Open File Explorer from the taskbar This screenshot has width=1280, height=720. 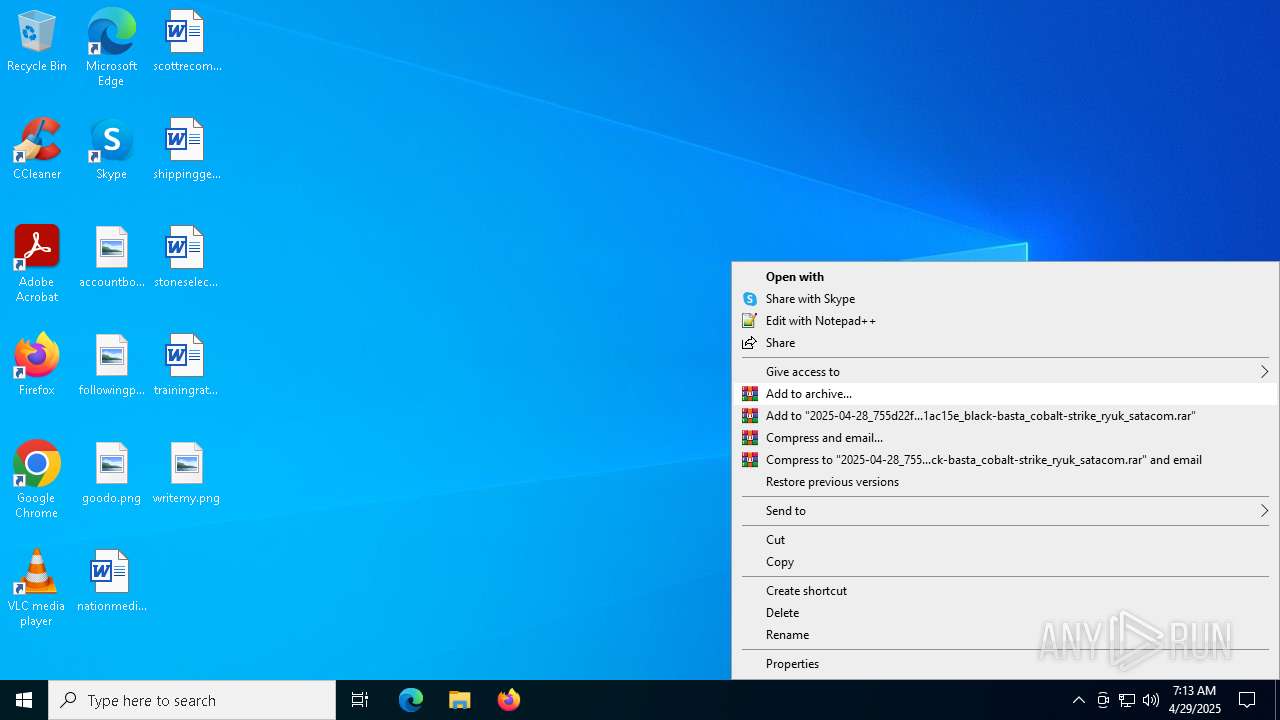point(460,700)
